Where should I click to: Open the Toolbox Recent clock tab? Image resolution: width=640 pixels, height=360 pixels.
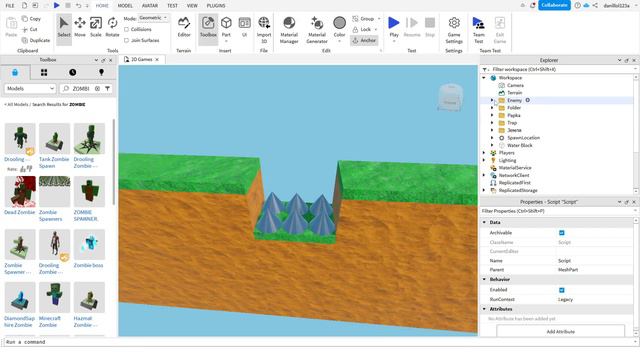73,72
